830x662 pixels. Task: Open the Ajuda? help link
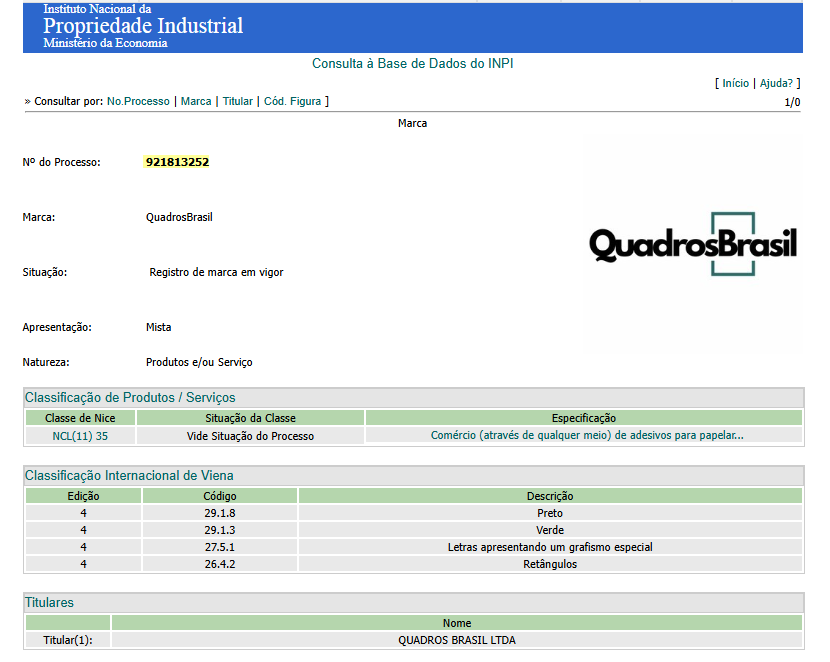click(776, 83)
